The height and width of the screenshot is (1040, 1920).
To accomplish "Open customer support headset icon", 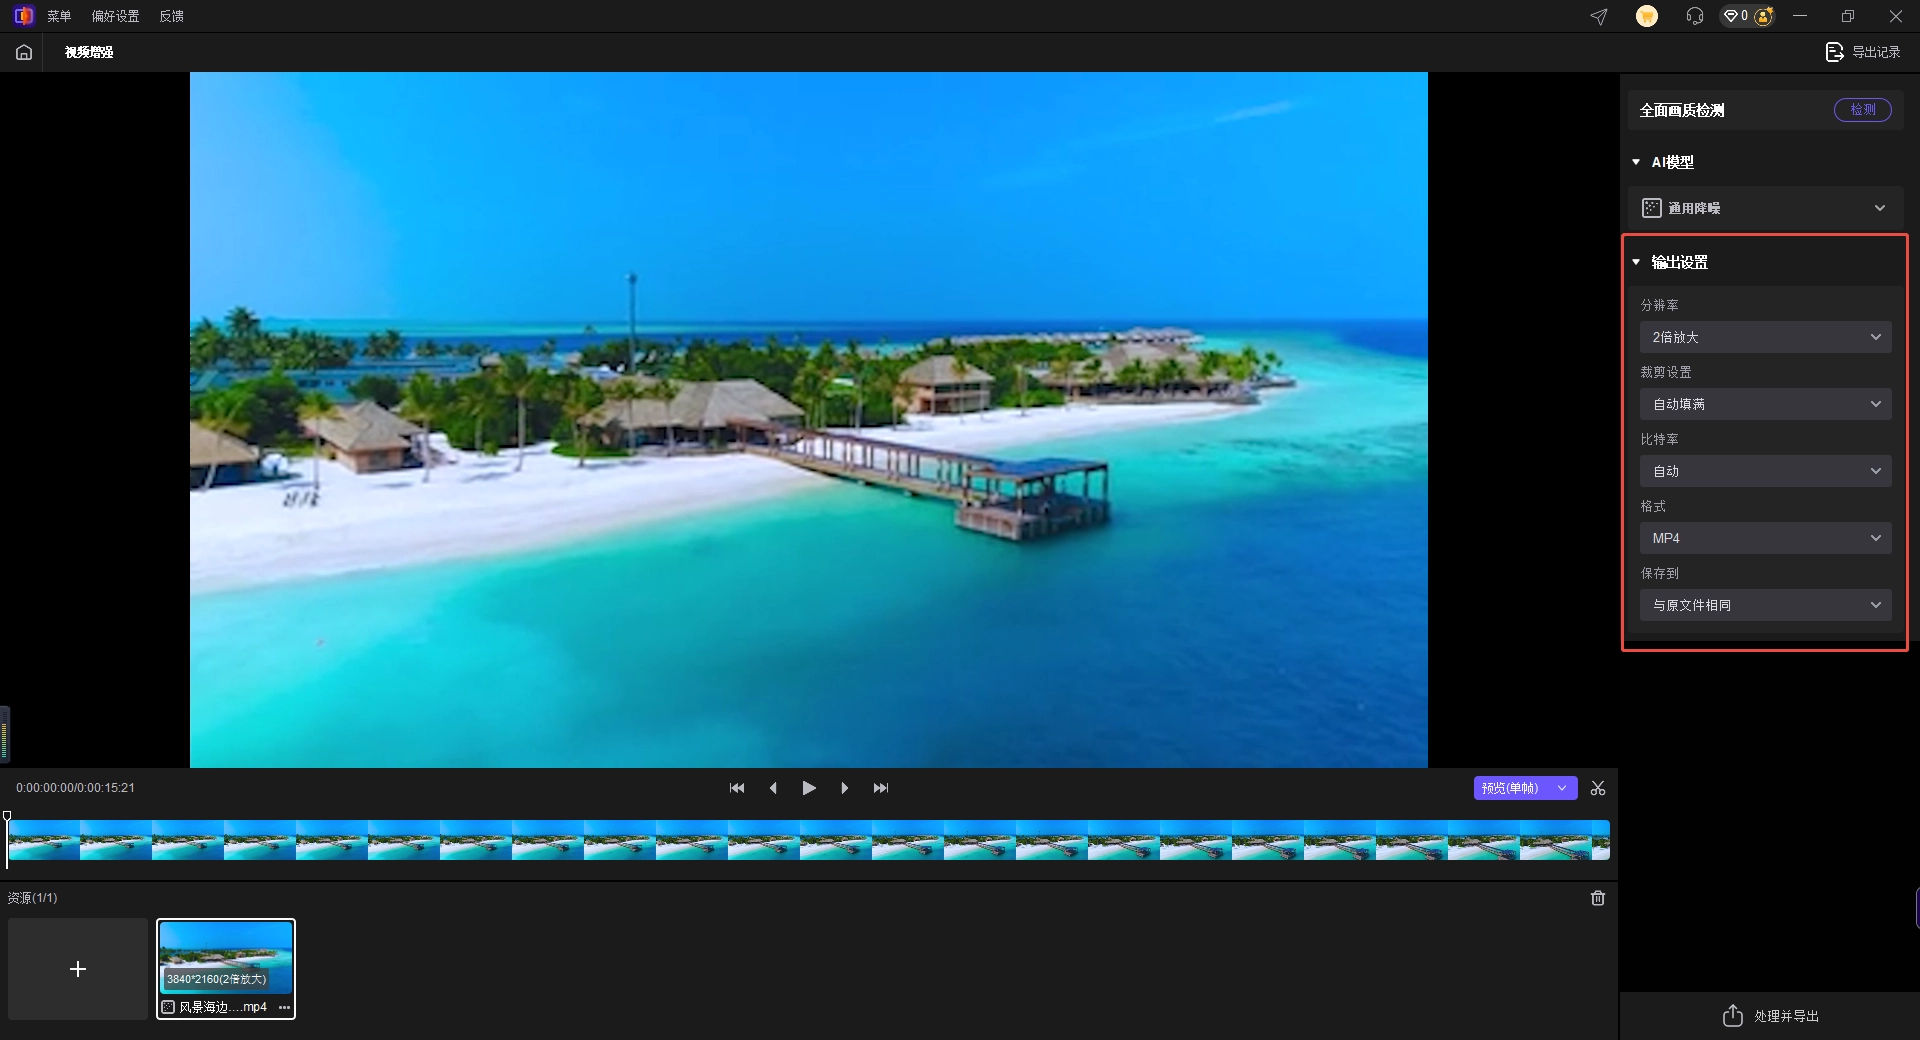I will coord(1694,16).
